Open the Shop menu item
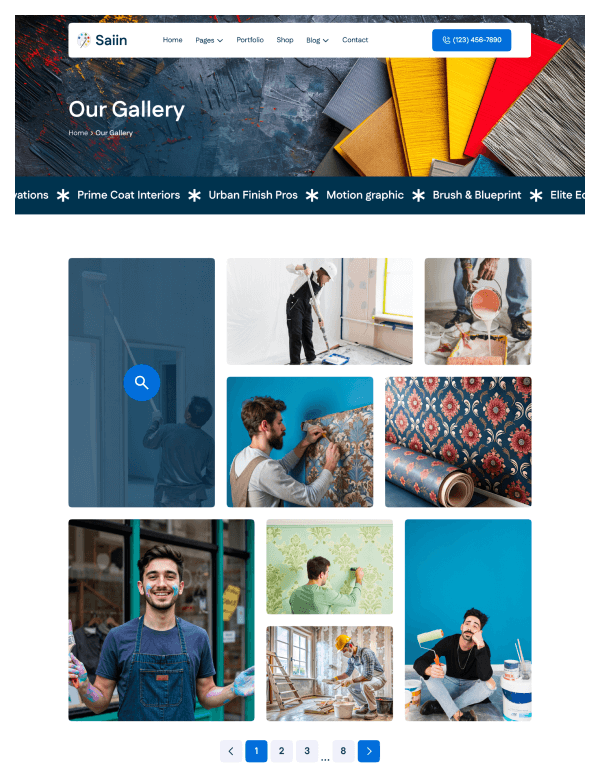This screenshot has height=780, width=600. [x=285, y=40]
